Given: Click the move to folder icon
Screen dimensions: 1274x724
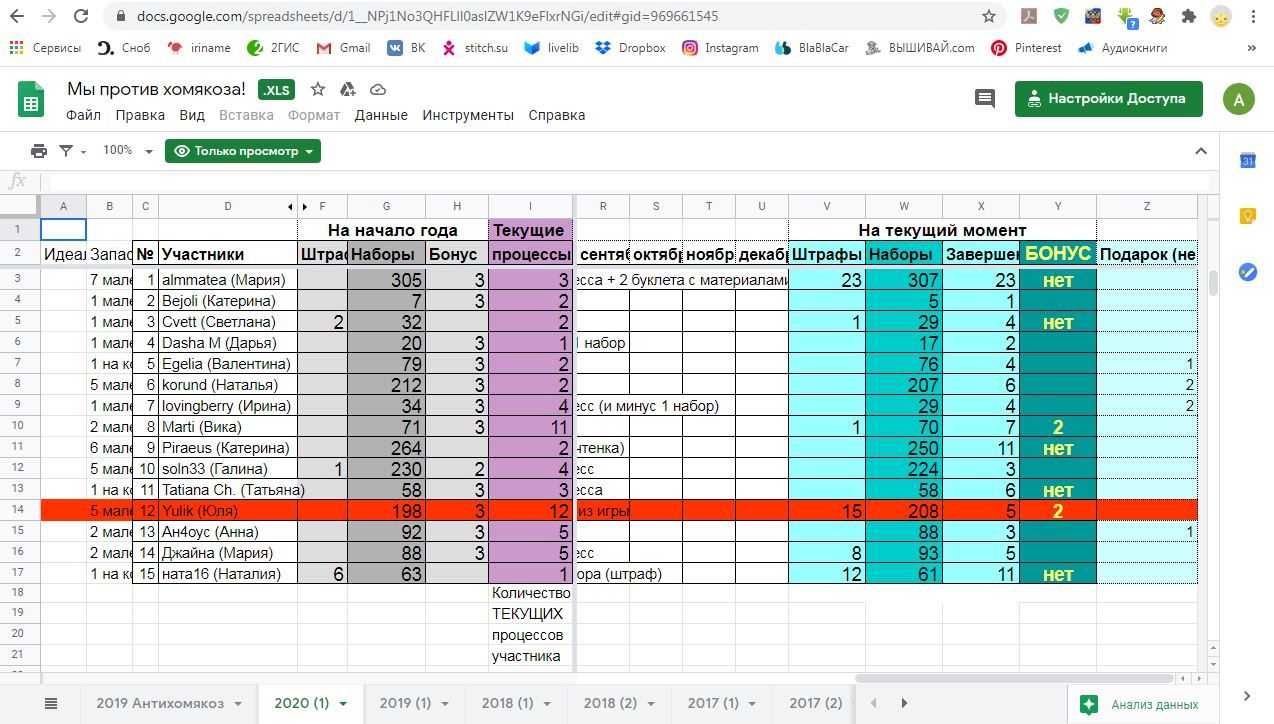Looking at the screenshot, I should click(347, 89).
